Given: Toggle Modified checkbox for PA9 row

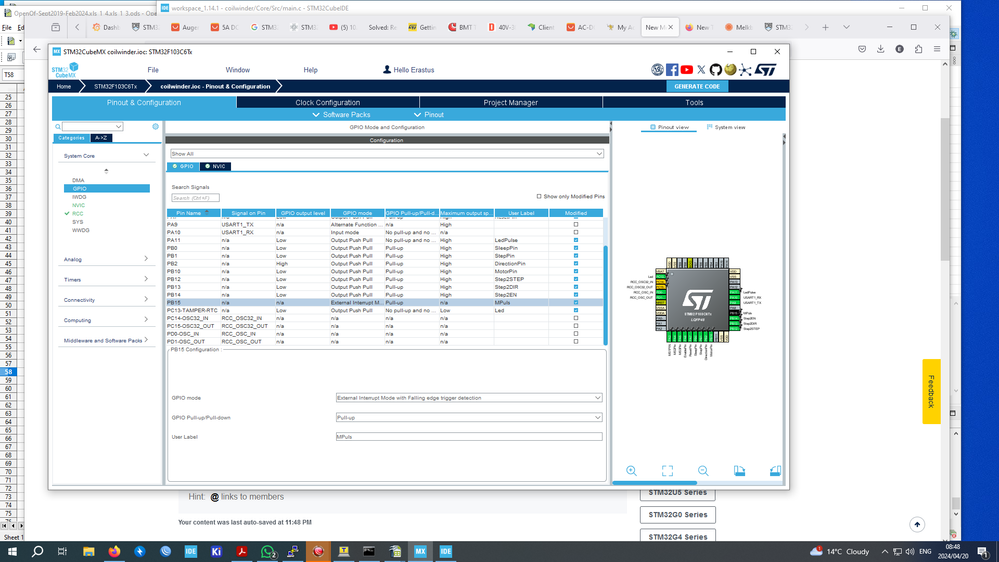Looking at the screenshot, I should click(576, 224).
